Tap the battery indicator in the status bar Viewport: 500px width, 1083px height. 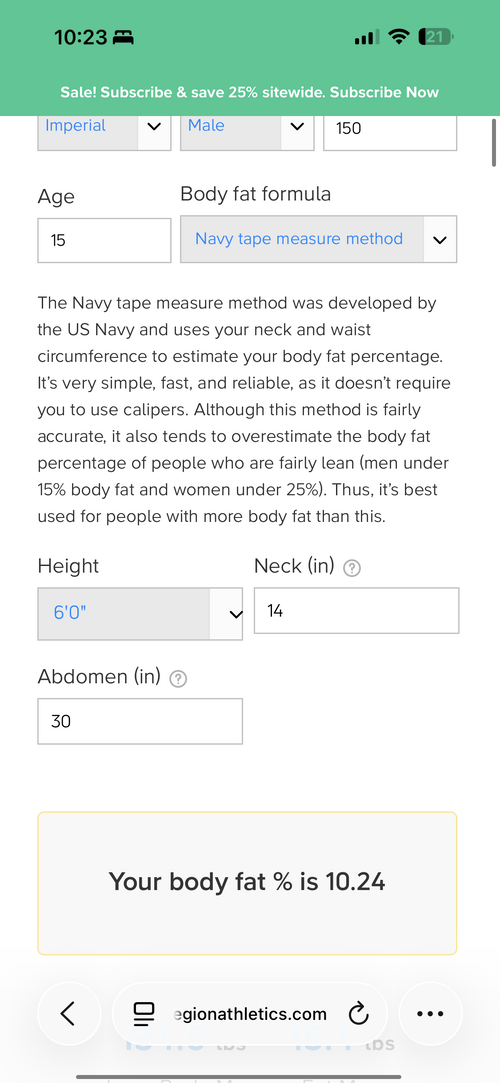coord(436,37)
